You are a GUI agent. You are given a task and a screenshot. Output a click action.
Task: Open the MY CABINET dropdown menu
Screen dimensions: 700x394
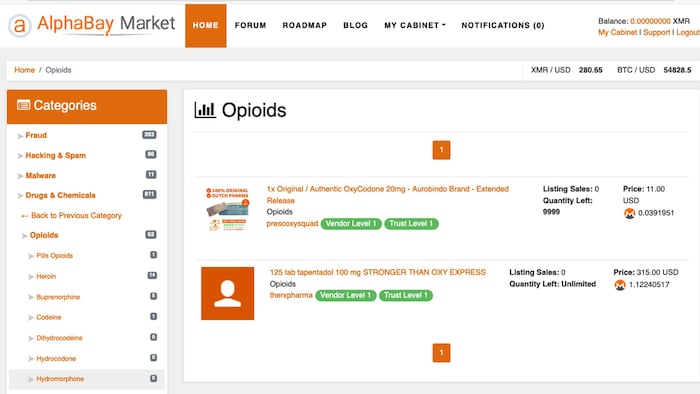(415, 25)
